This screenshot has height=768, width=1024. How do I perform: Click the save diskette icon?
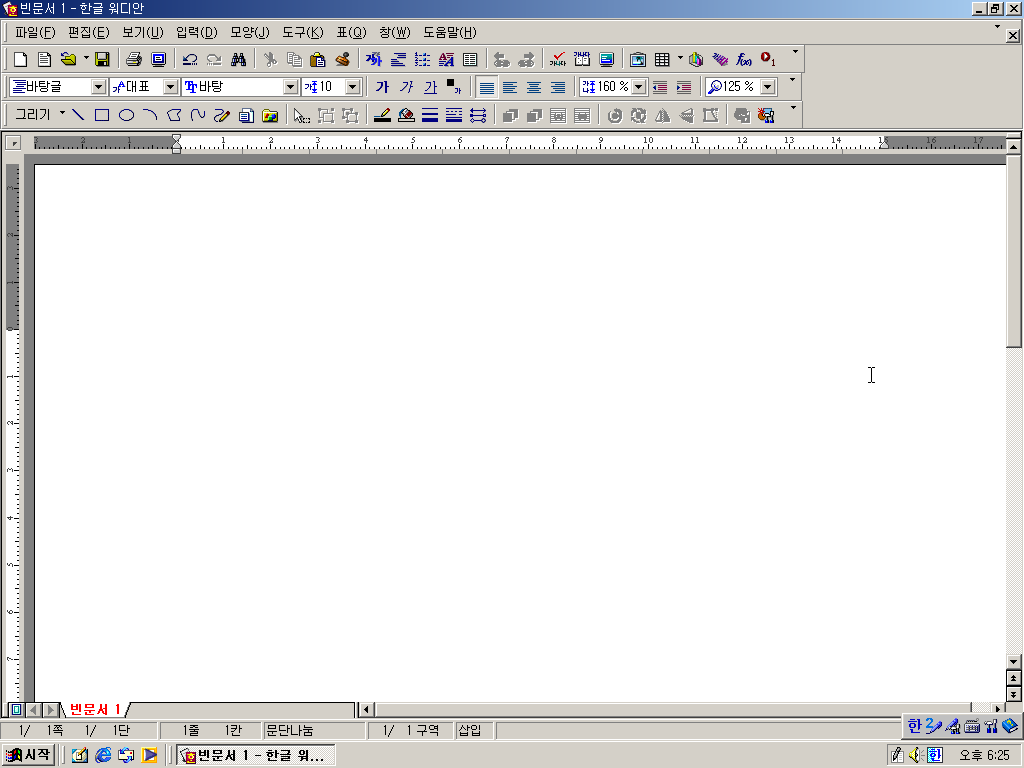click(x=102, y=59)
